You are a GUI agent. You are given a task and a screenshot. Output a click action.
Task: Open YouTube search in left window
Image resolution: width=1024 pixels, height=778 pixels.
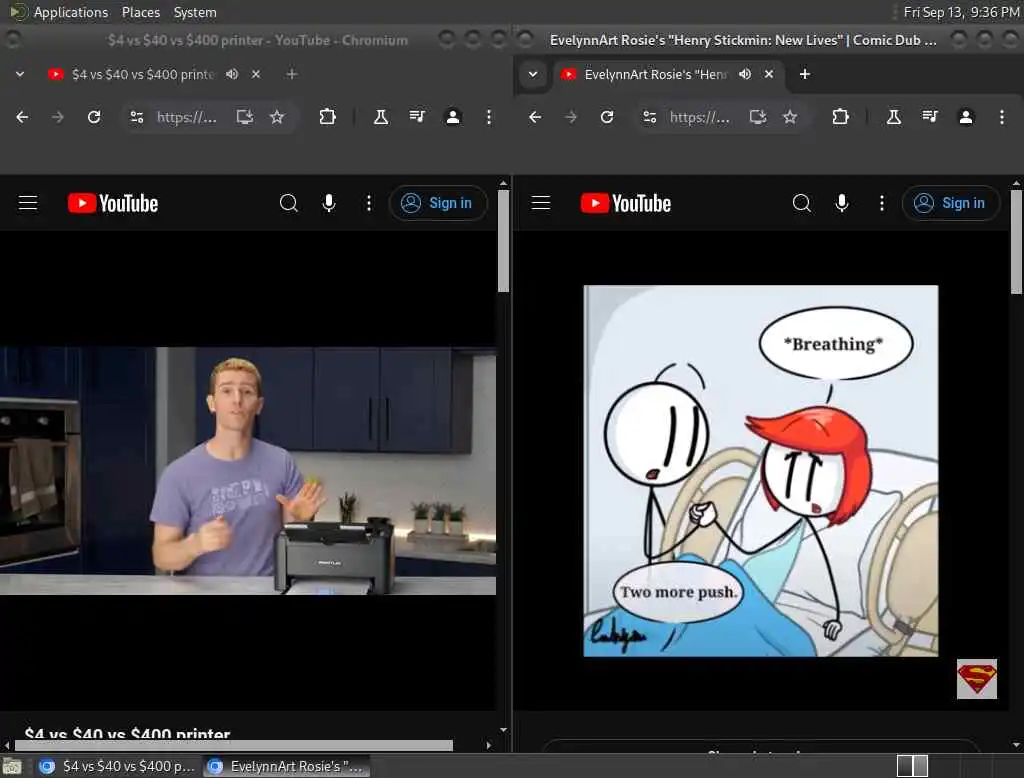click(x=289, y=203)
